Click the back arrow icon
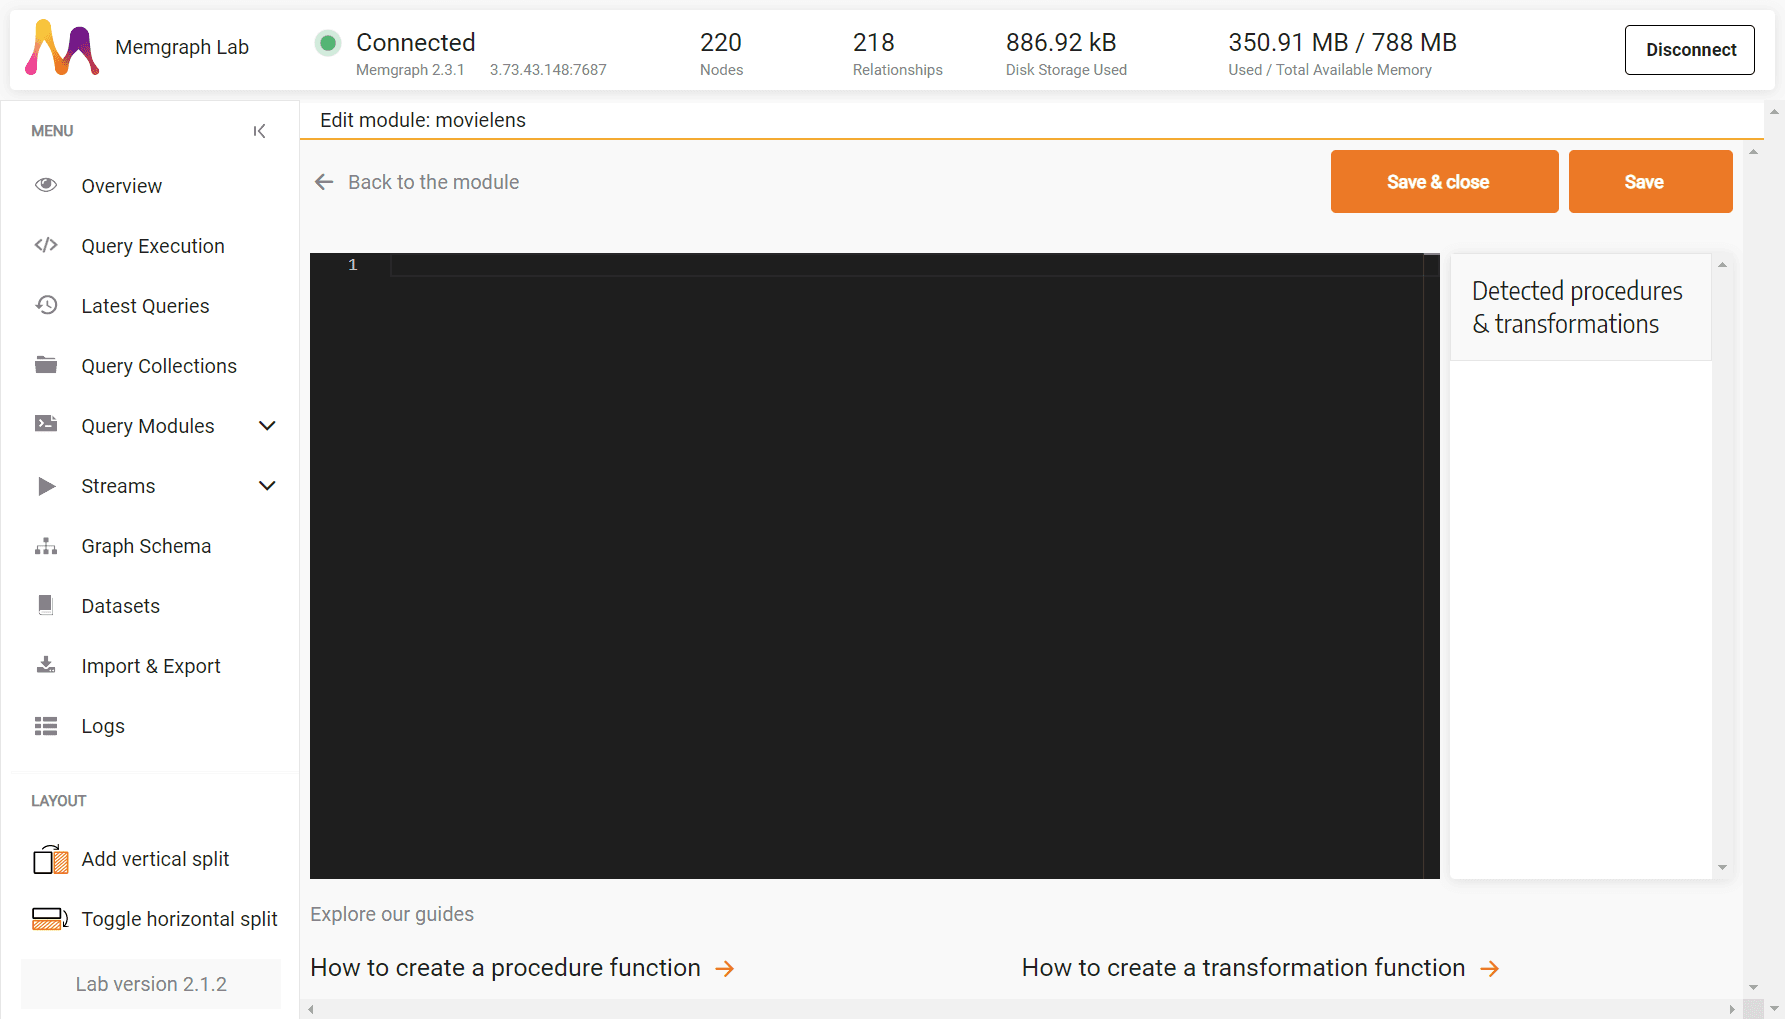This screenshot has height=1019, width=1785. (x=324, y=182)
